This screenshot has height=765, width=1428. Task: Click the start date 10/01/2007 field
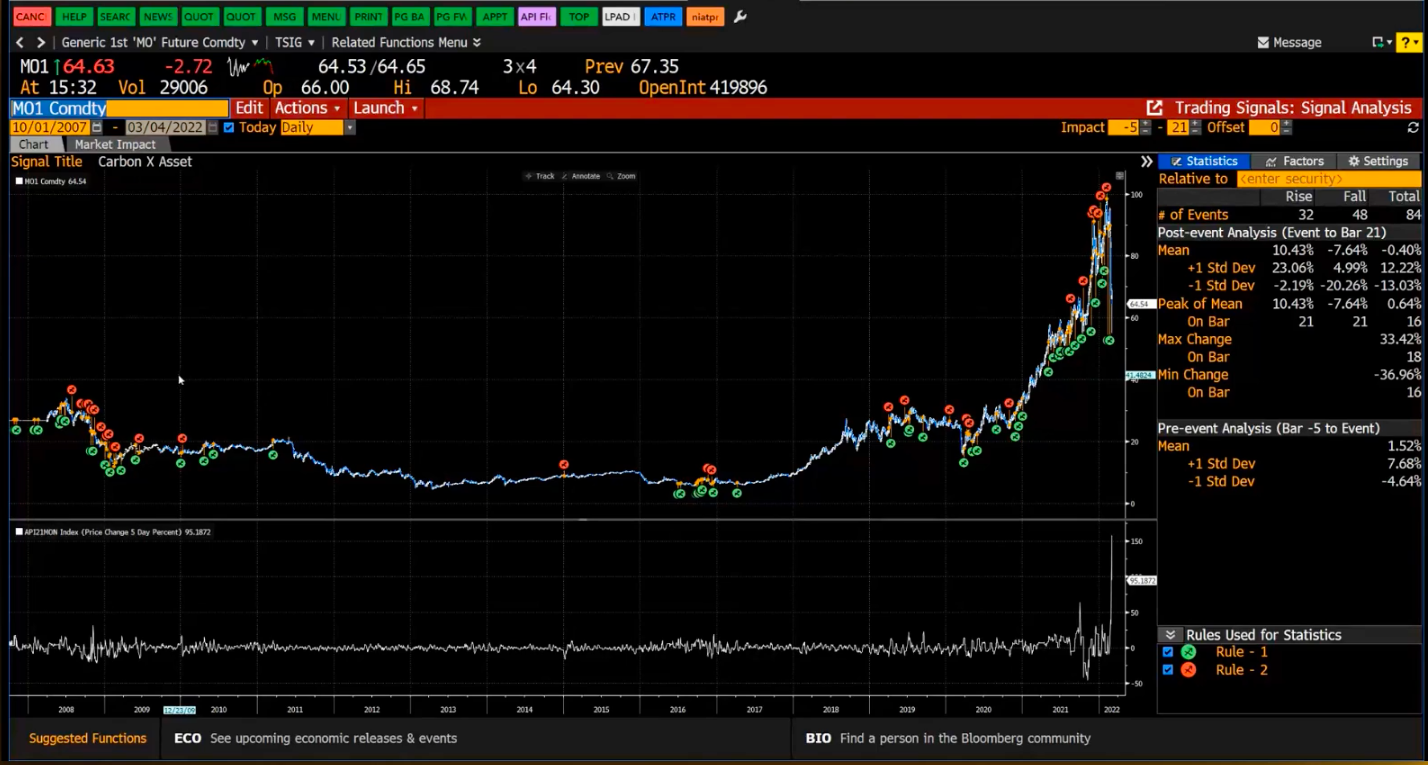(x=50, y=127)
